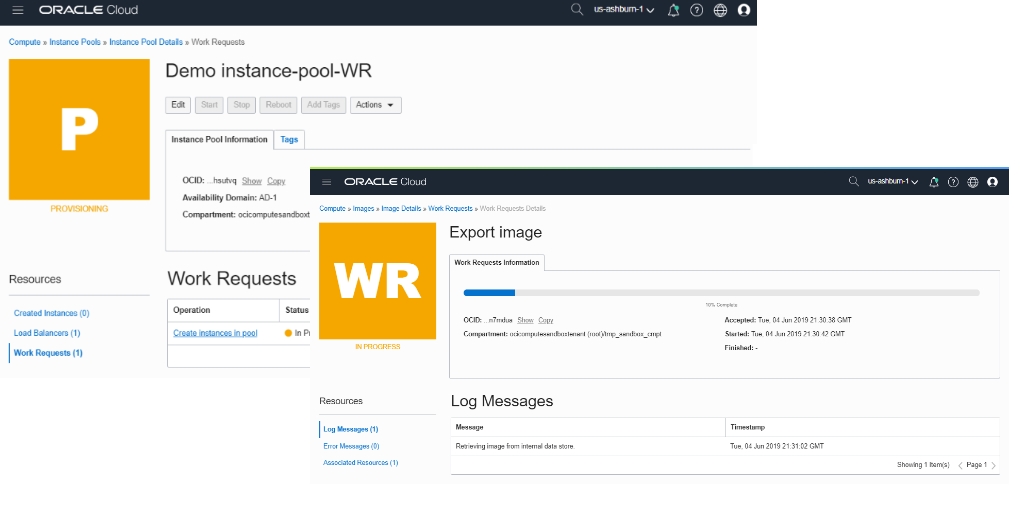The image size is (1024, 506).
Task: Go to Instance Pools breadcrumb
Action: (75, 42)
